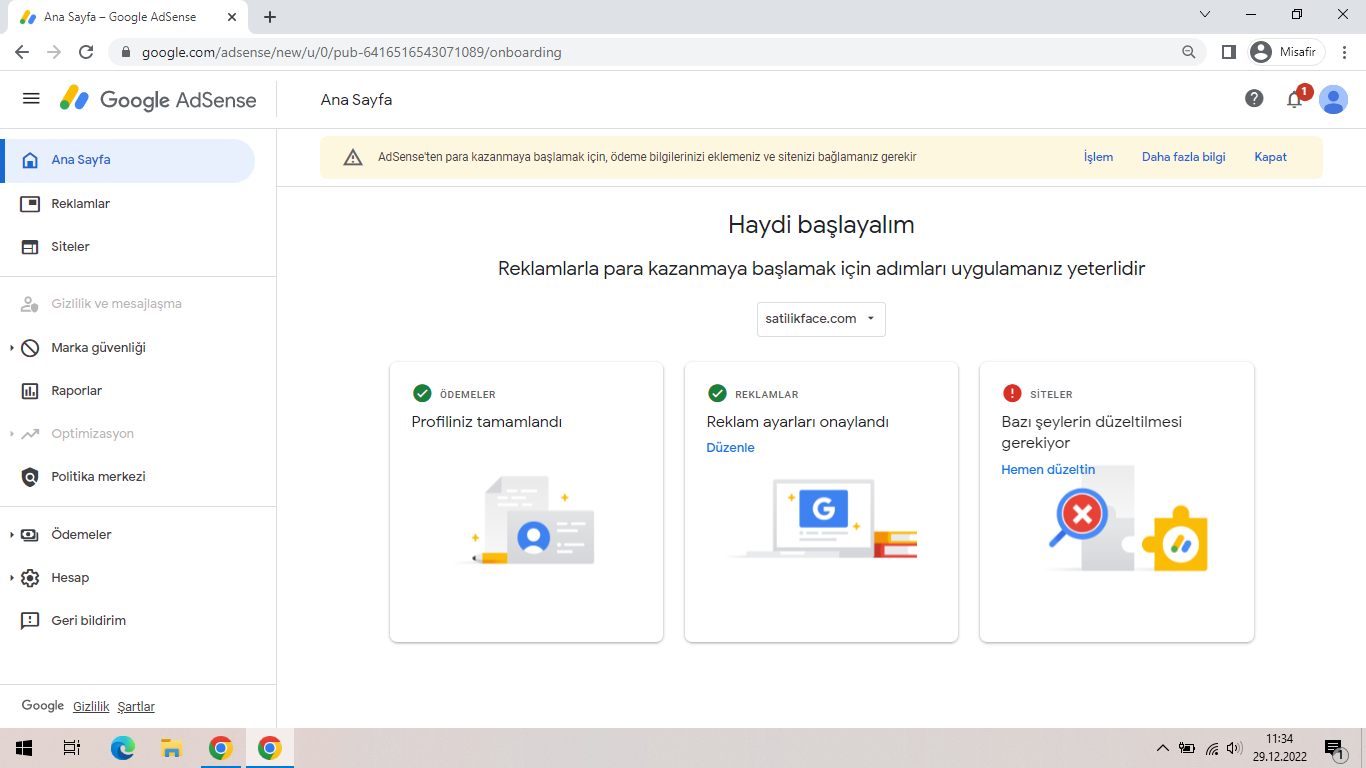
Task: Open the Gizlilik footer link
Action: [x=91, y=707]
